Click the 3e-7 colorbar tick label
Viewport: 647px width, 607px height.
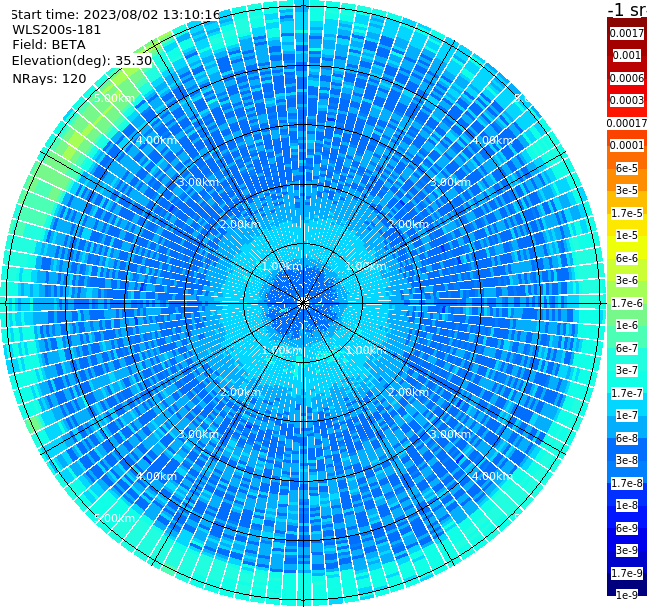pyautogui.click(x=627, y=370)
